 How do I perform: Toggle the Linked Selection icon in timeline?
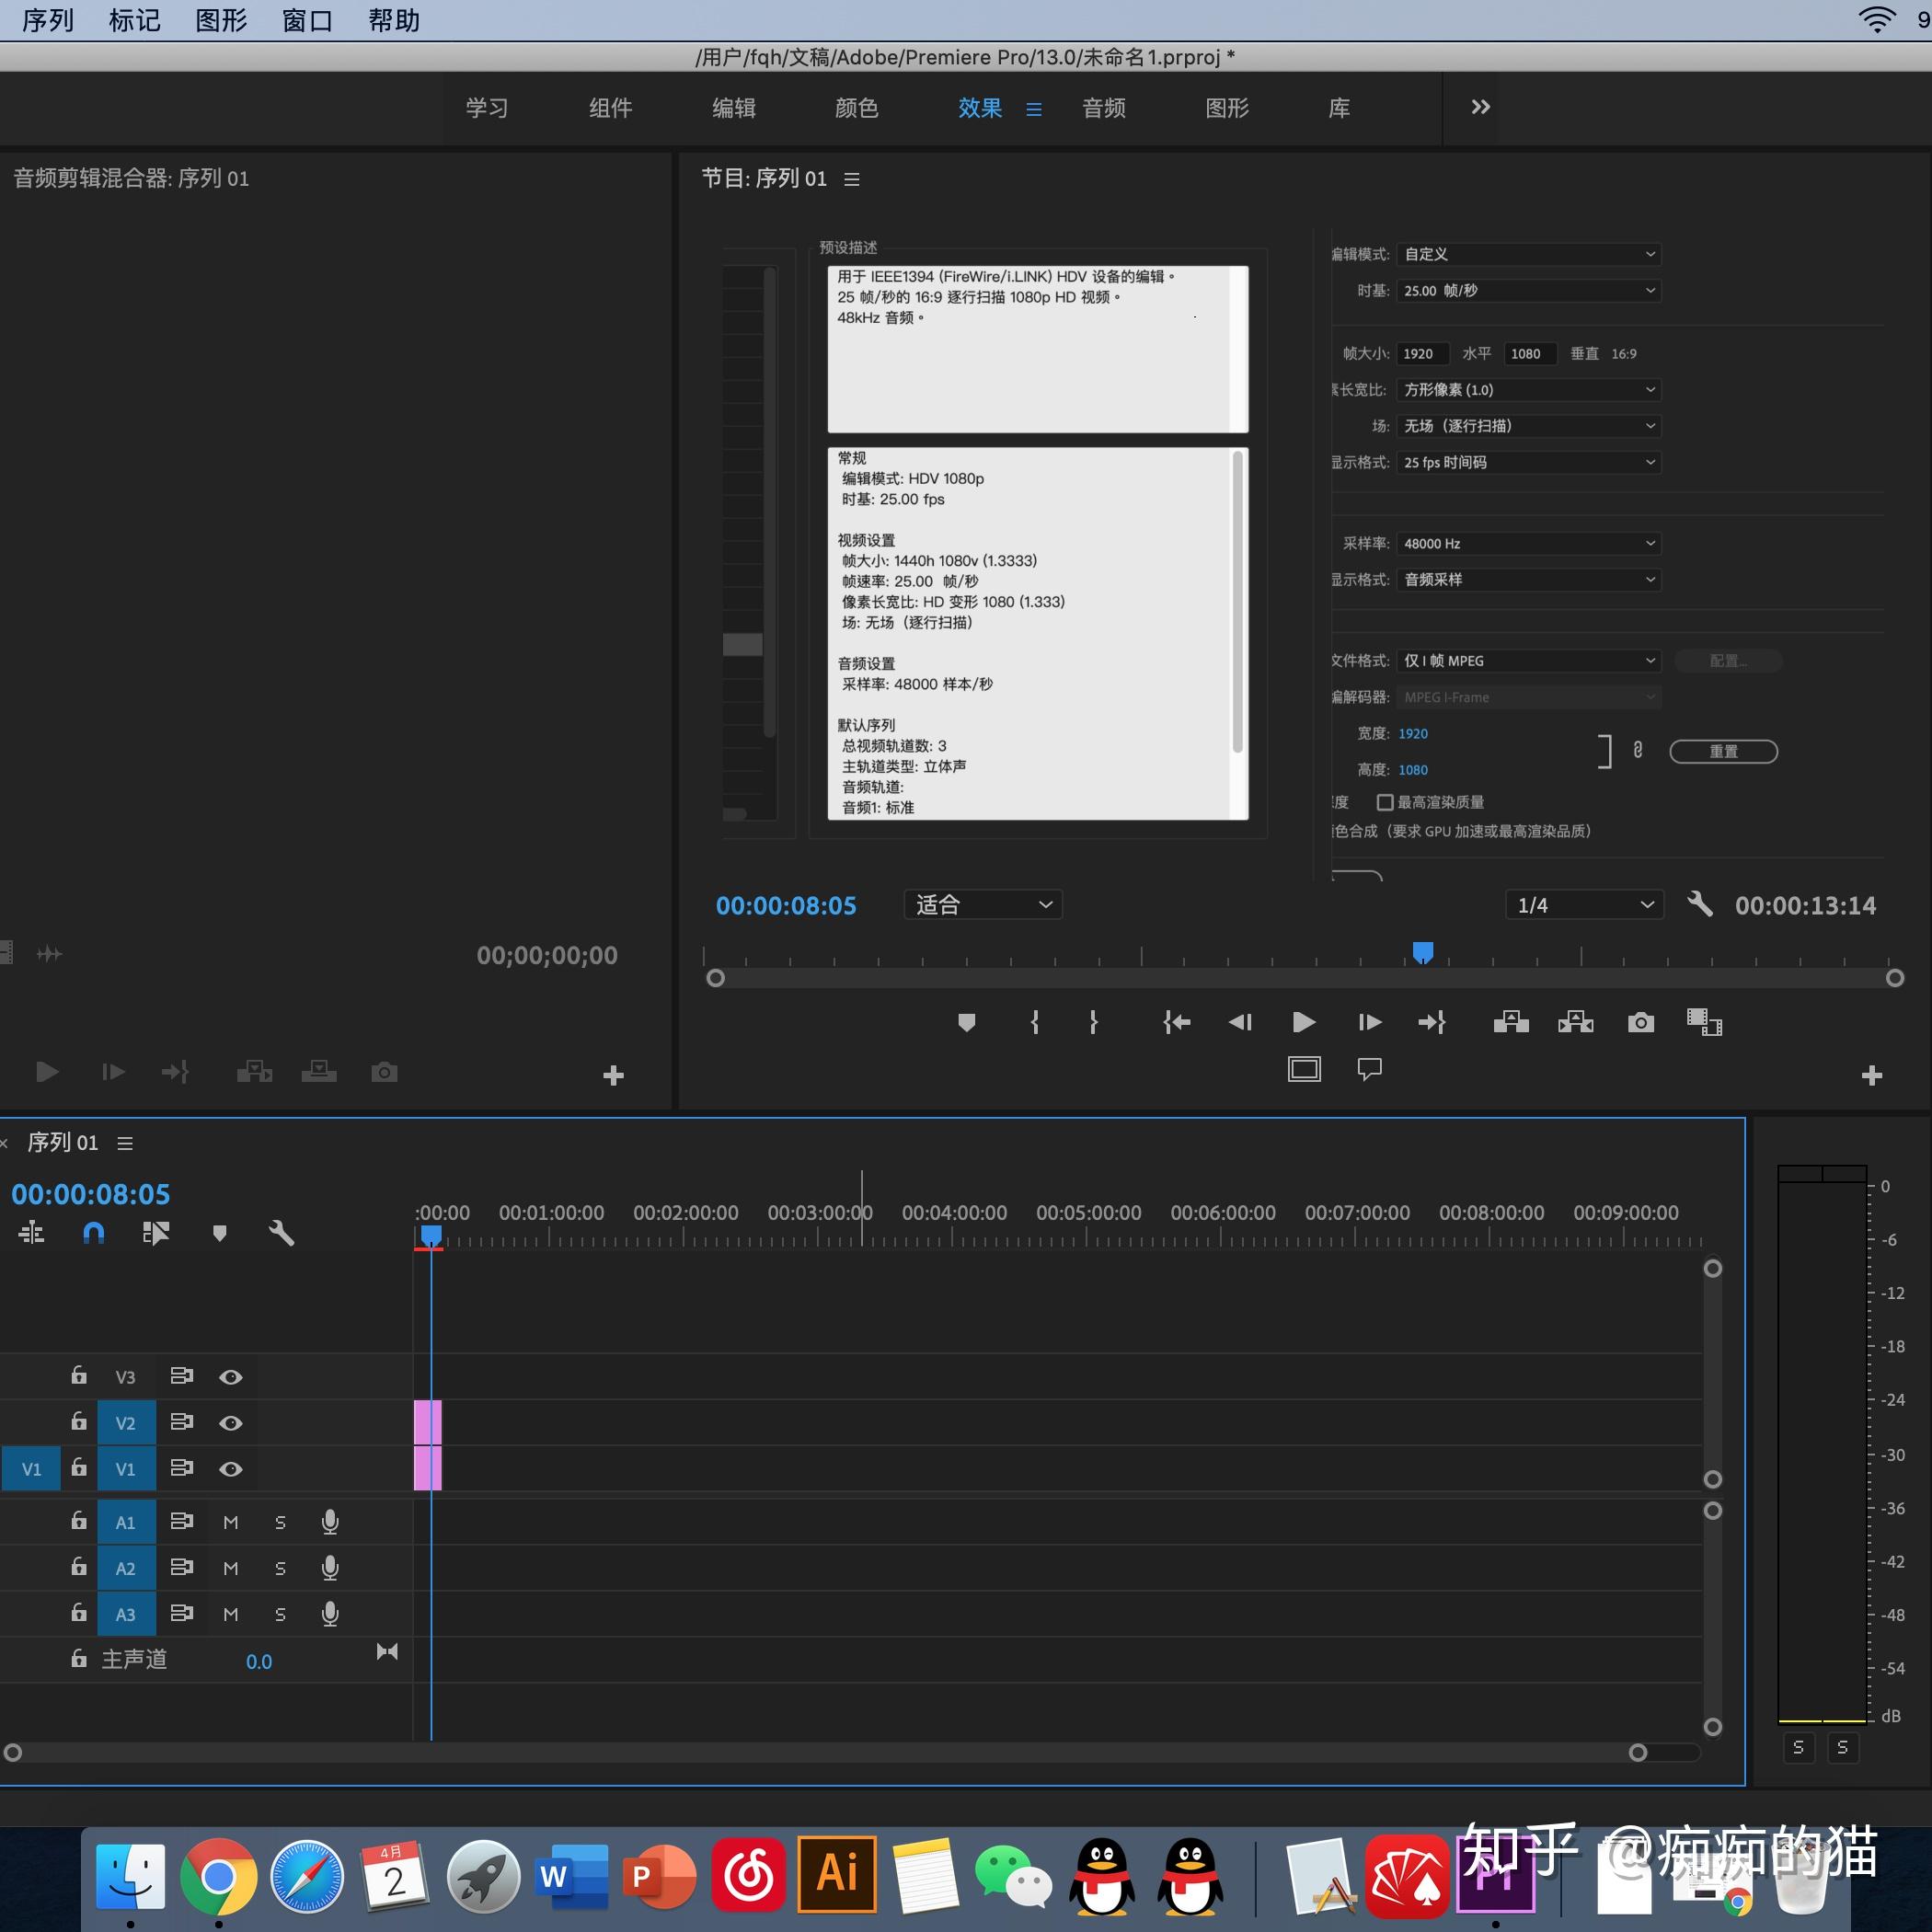tap(156, 1233)
